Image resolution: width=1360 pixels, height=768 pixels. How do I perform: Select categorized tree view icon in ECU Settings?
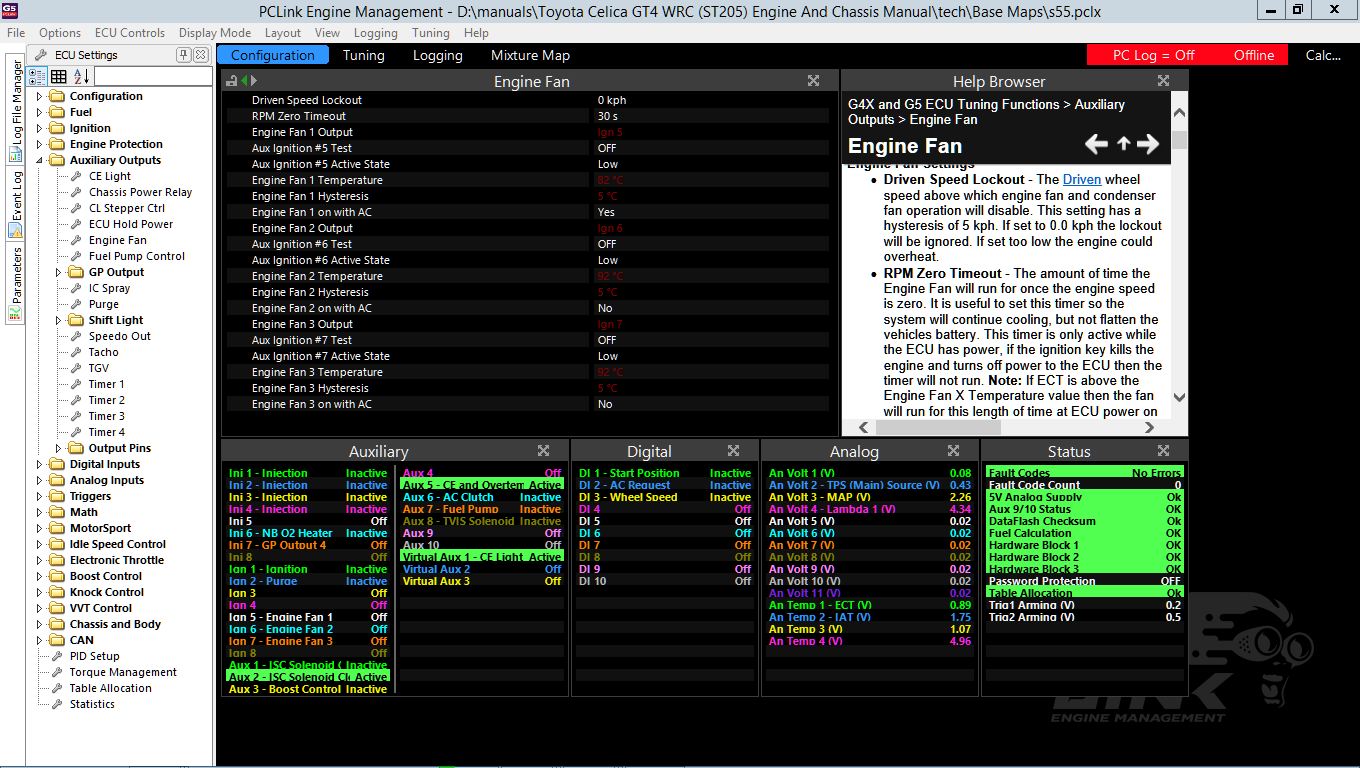(37, 76)
